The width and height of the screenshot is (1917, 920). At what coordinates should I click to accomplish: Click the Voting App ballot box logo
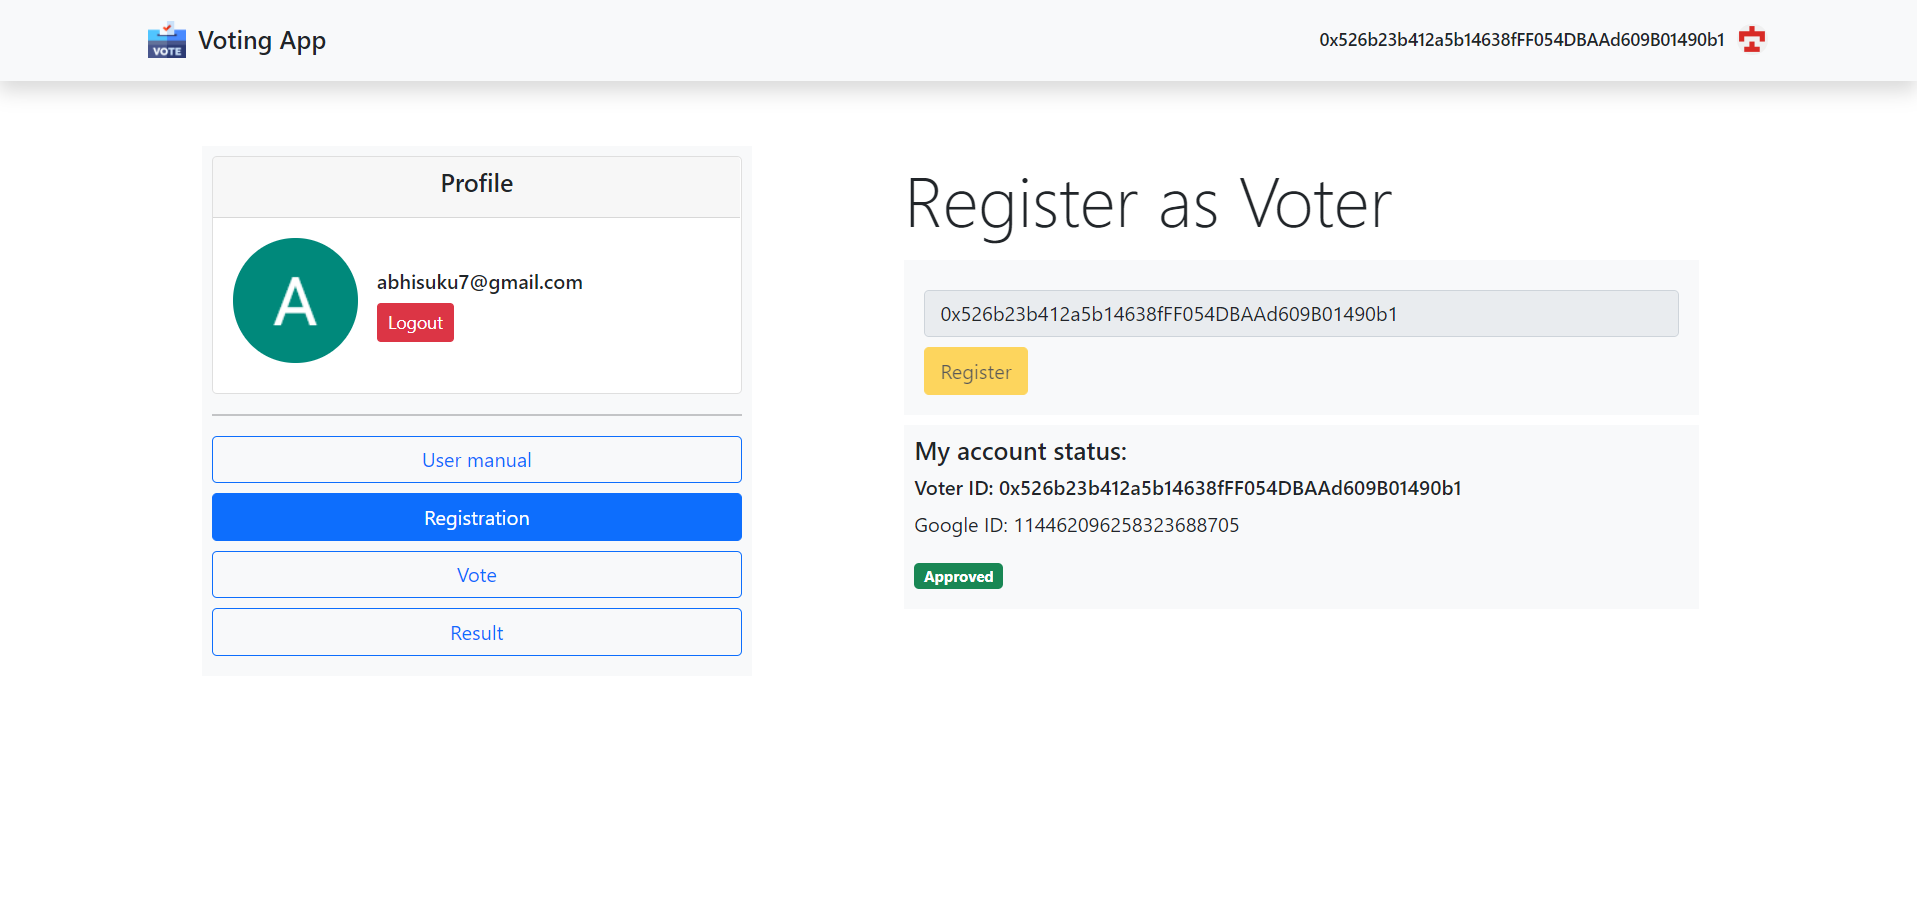(x=166, y=40)
